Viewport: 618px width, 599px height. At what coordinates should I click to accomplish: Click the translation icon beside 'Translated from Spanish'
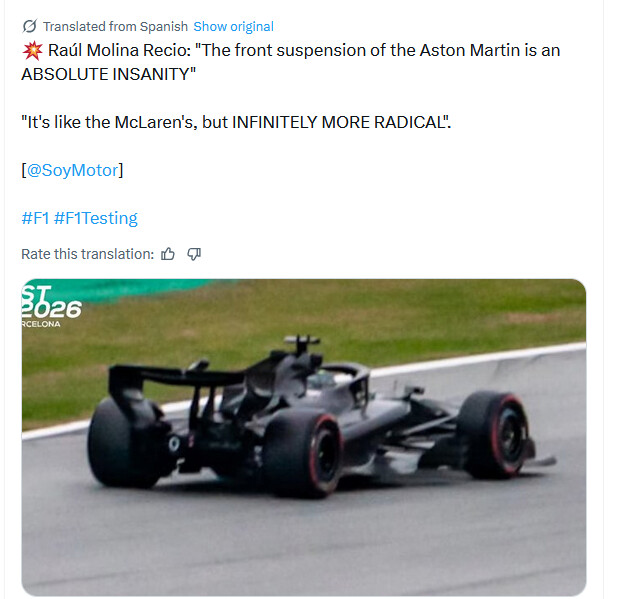click(29, 27)
